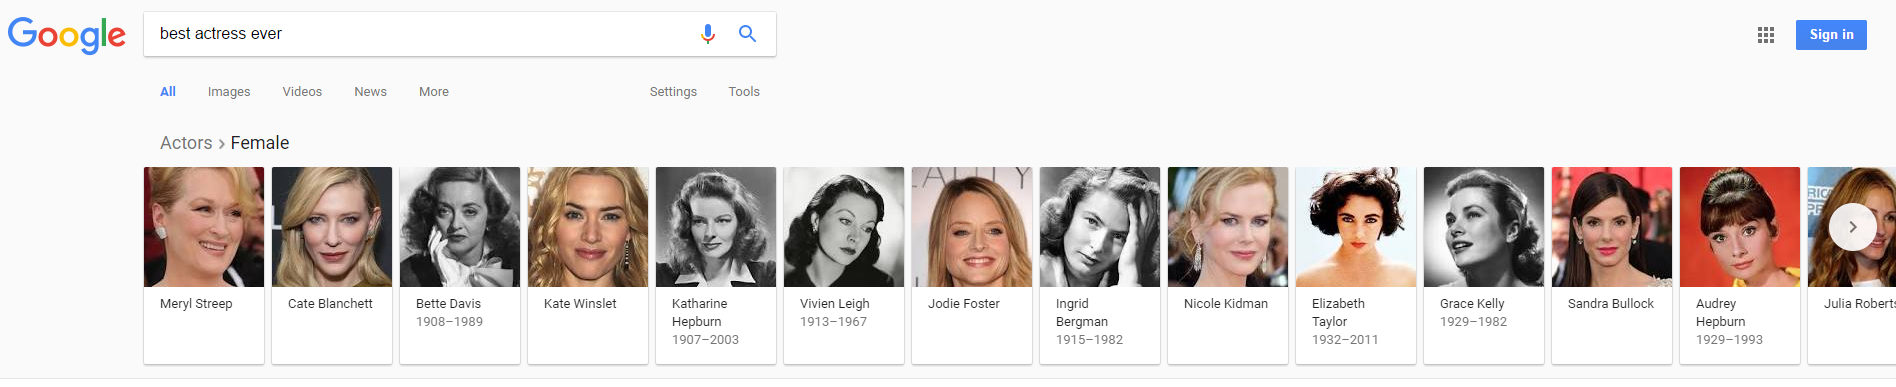
Task: Click in the search input field
Action: [420, 34]
